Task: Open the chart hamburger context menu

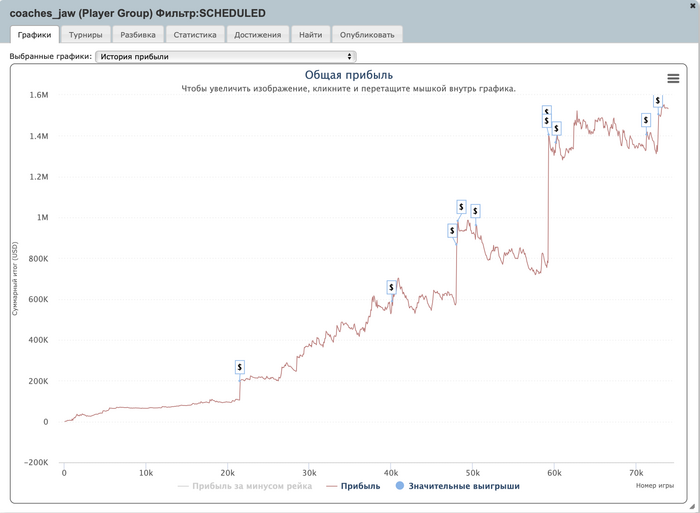Action: [673, 78]
